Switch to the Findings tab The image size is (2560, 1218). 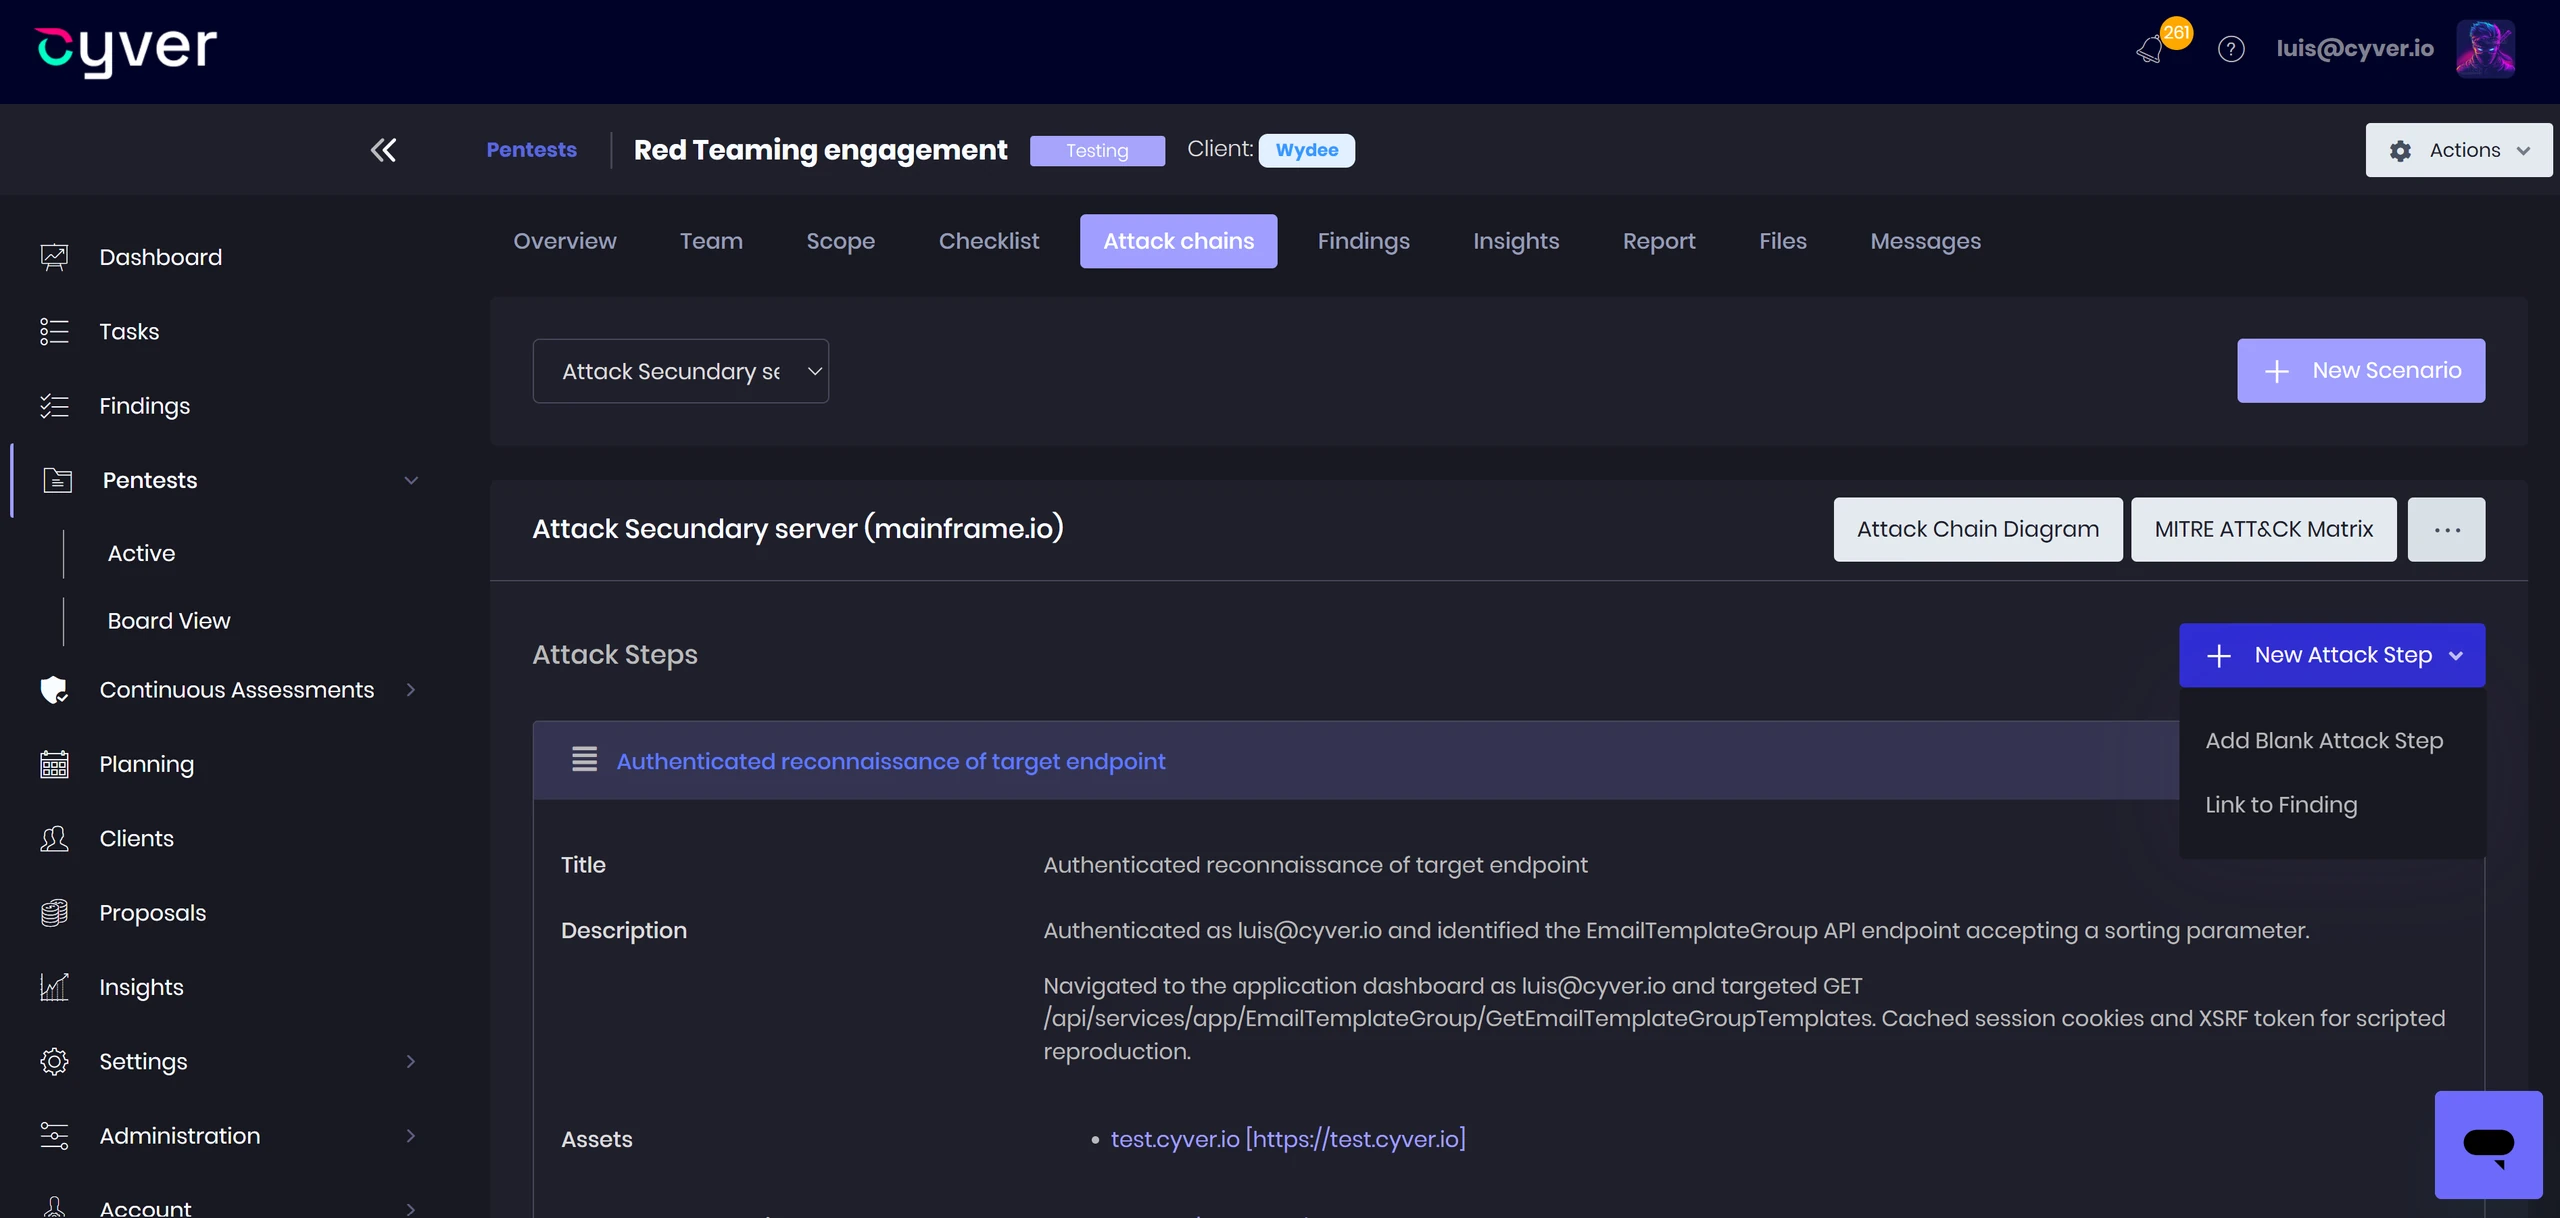(x=1363, y=241)
